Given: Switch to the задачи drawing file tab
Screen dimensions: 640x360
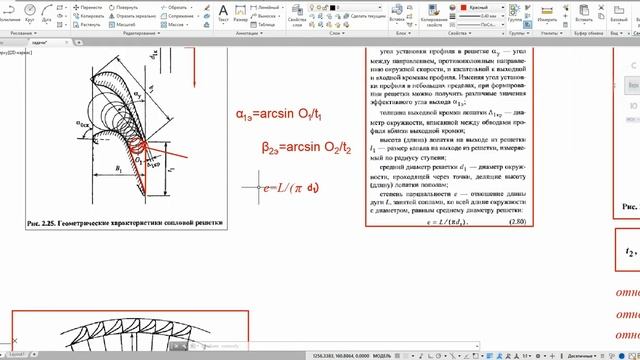Looking at the screenshot, I should pyautogui.click(x=40, y=42).
